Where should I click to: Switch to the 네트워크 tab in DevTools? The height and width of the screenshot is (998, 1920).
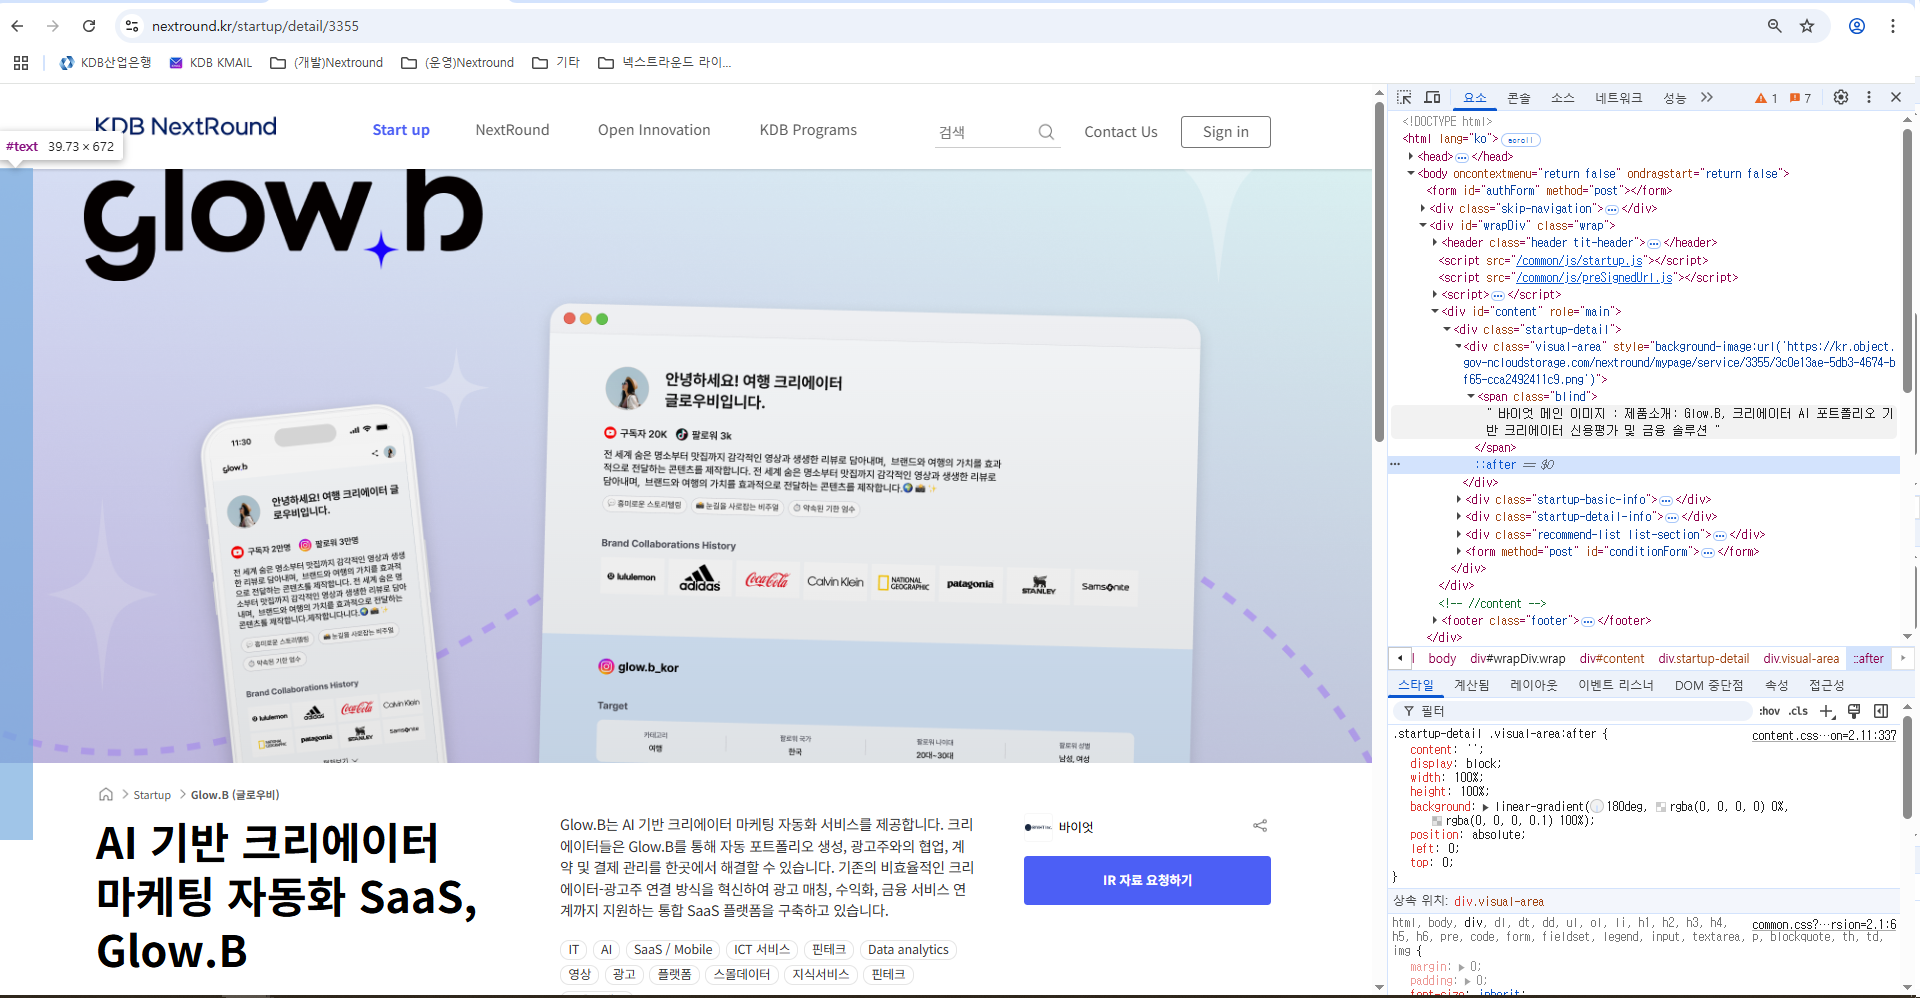(x=1618, y=98)
